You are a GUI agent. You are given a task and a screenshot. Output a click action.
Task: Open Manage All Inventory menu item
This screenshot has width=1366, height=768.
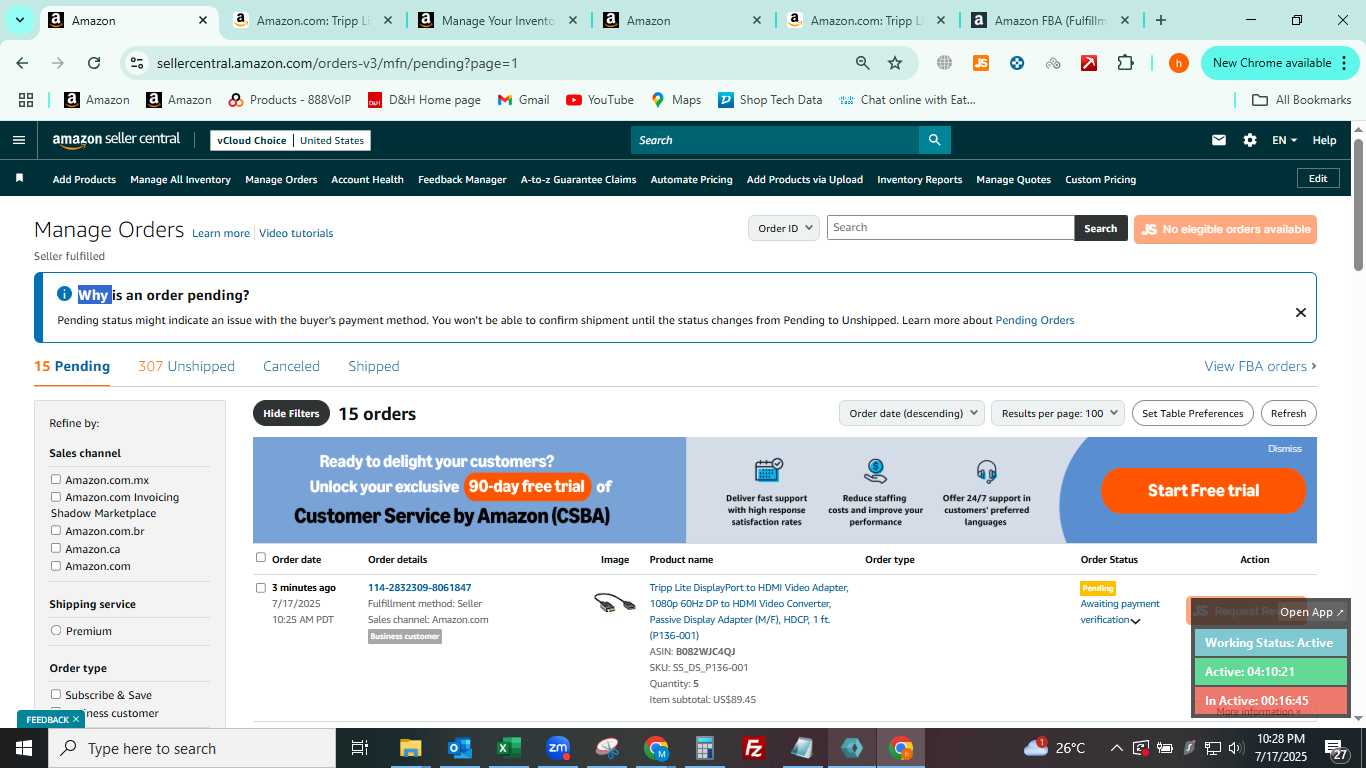click(x=180, y=179)
